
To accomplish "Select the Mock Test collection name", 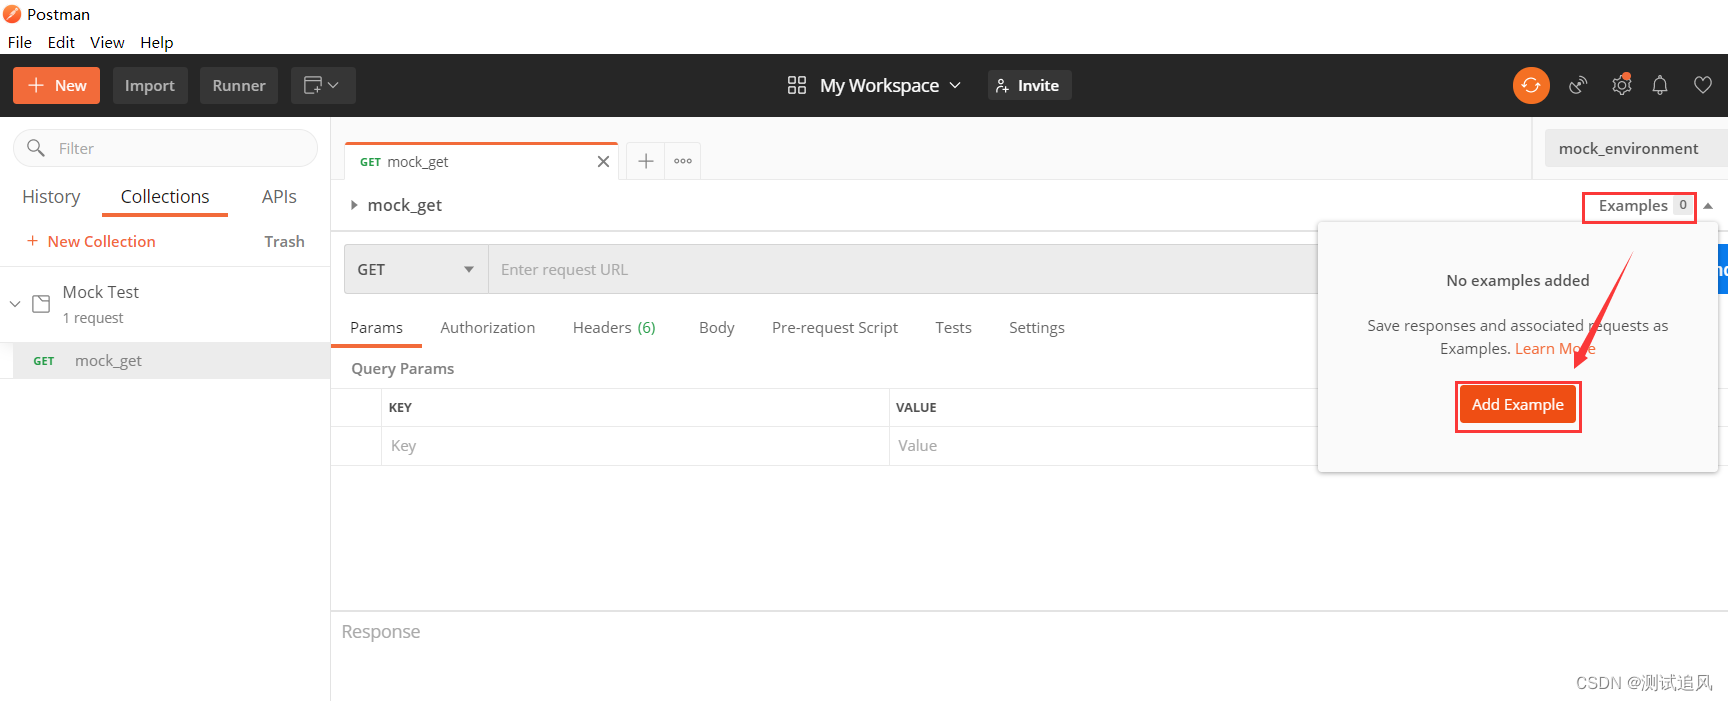I will [101, 292].
